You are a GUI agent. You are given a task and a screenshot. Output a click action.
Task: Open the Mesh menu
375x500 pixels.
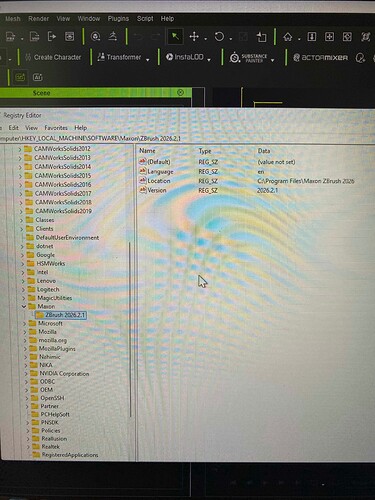coord(13,19)
